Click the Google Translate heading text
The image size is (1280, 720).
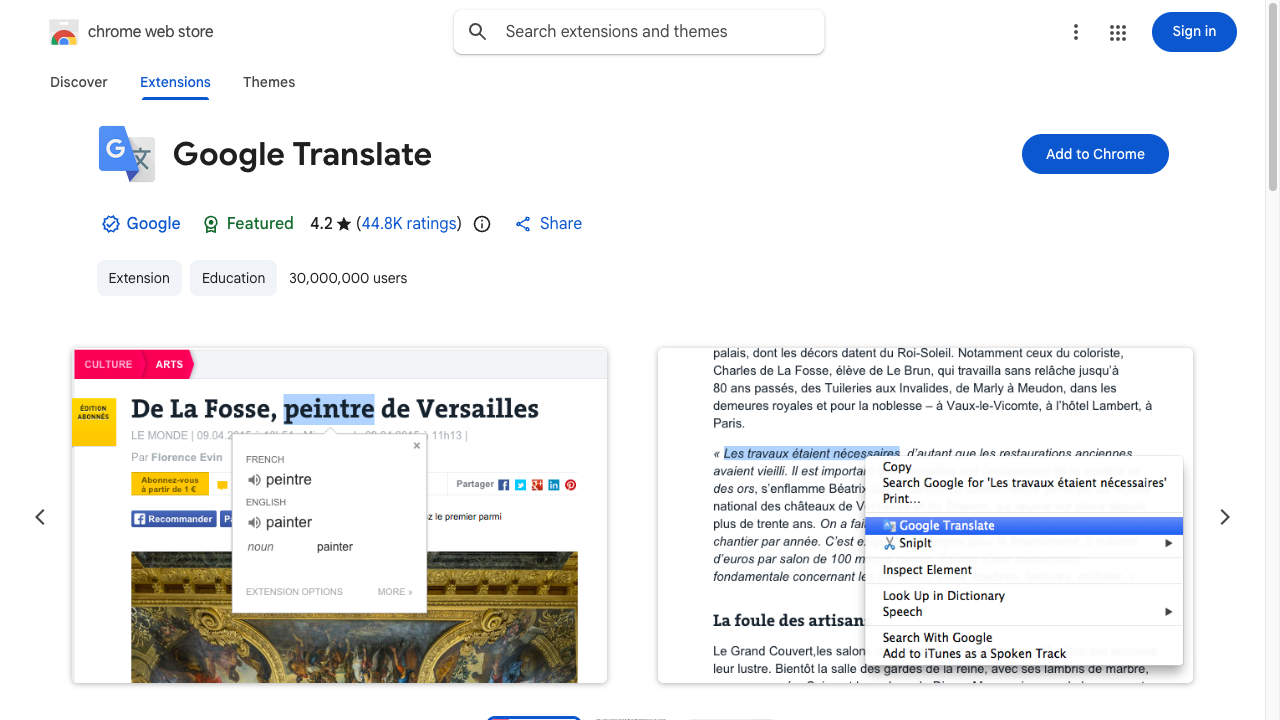click(x=302, y=154)
